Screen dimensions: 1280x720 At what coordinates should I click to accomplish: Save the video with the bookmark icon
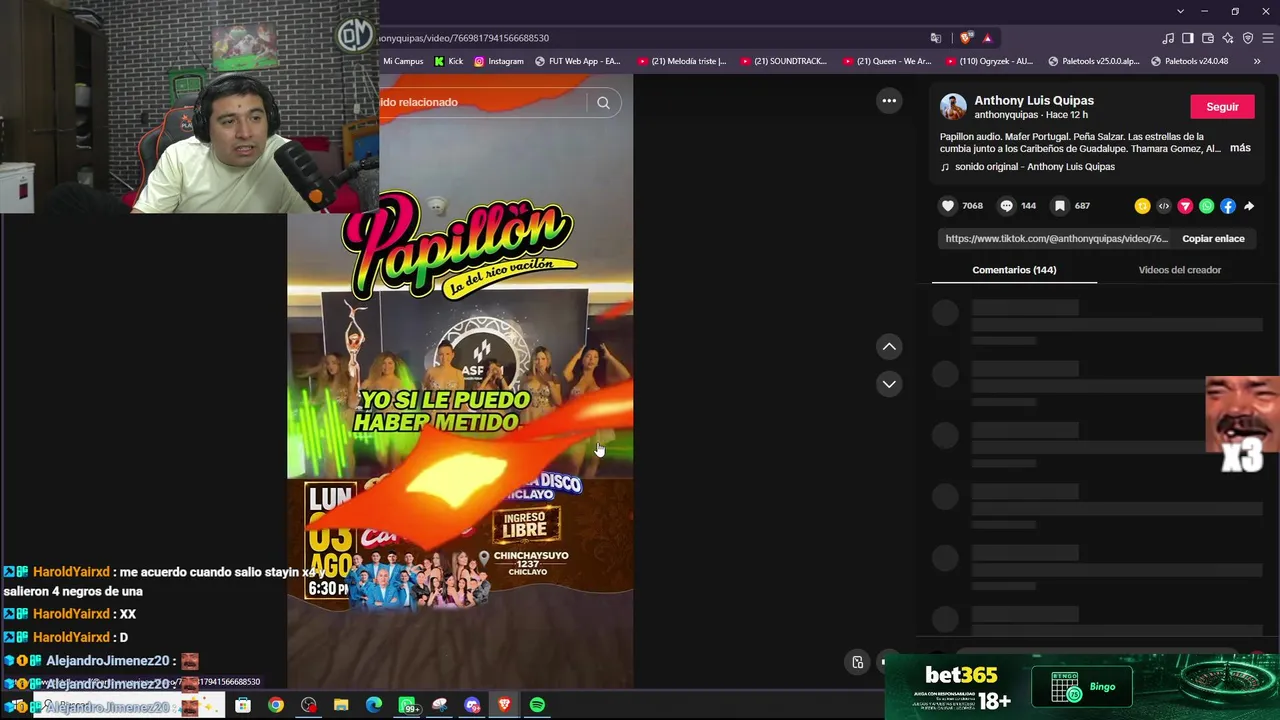[1060, 206]
